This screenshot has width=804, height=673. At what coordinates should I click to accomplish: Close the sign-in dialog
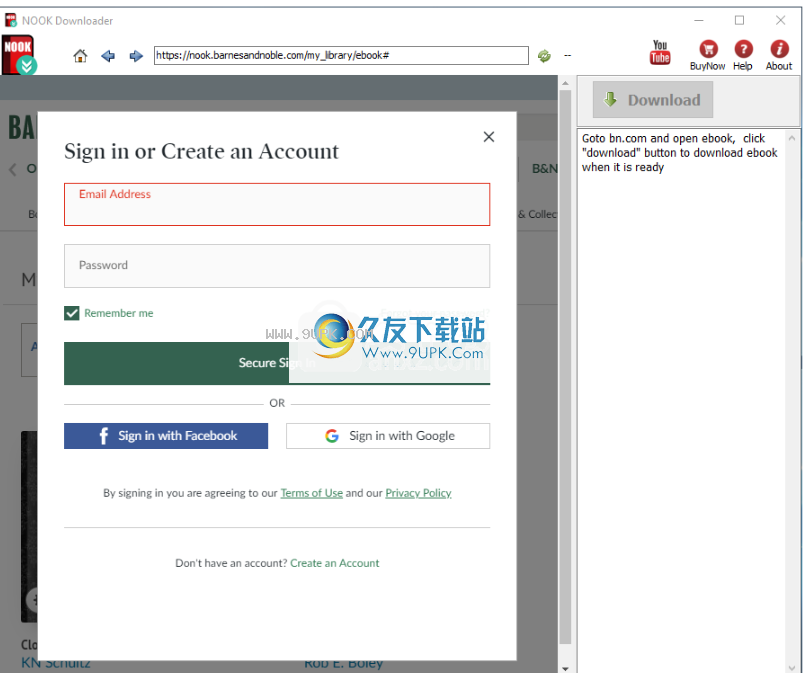click(489, 137)
